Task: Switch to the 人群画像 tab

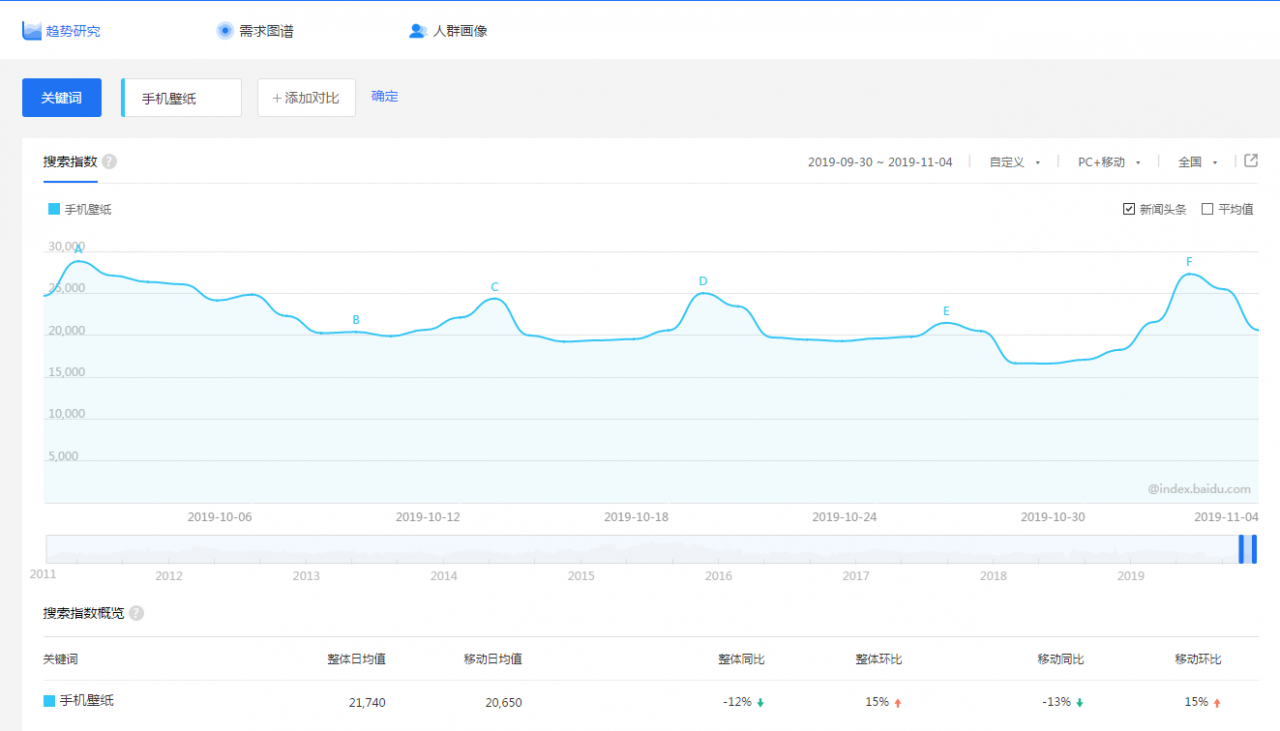Action: [x=448, y=31]
